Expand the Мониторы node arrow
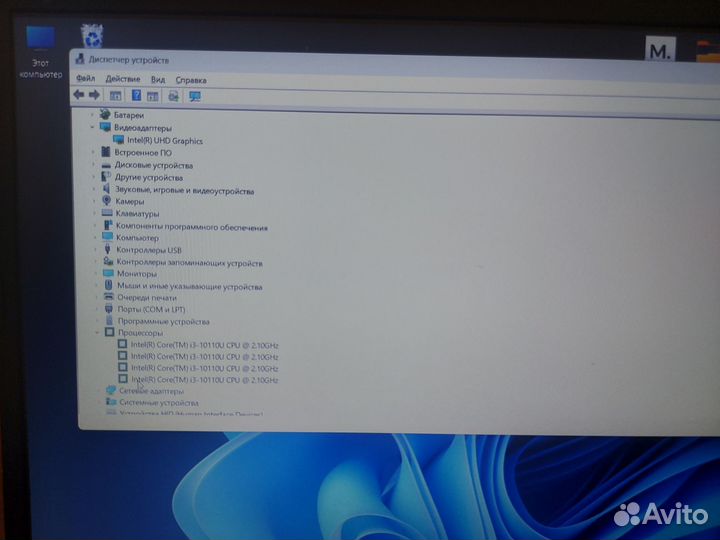 click(96, 273)
